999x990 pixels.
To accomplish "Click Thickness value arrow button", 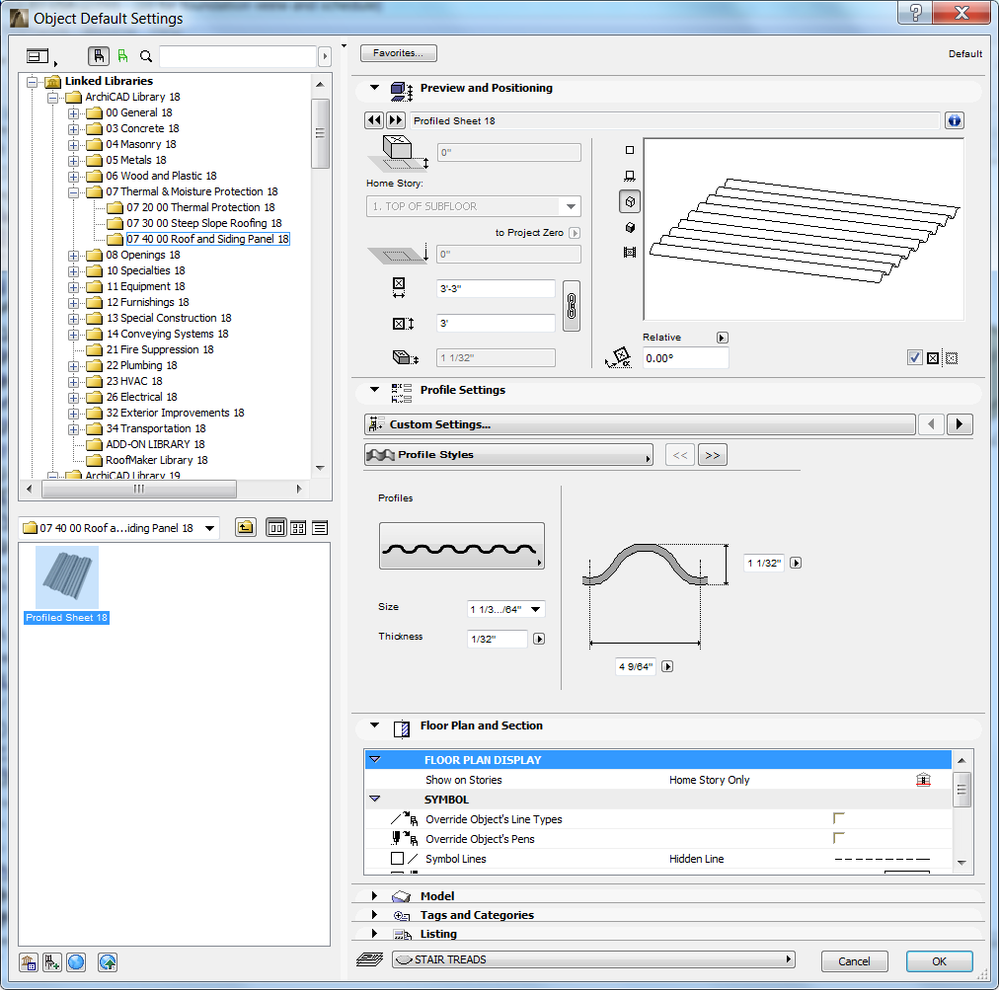I will [539, 639].
